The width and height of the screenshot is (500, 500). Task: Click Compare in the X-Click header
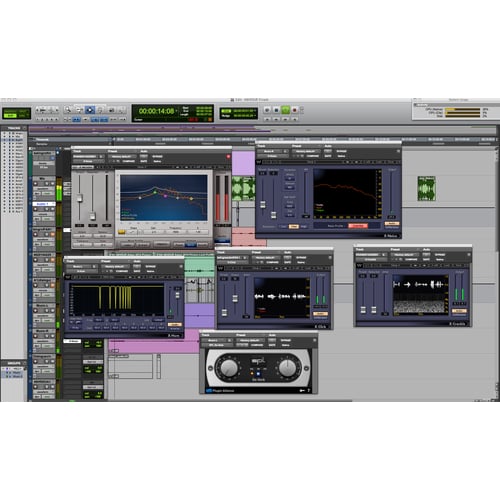point(273,262)
